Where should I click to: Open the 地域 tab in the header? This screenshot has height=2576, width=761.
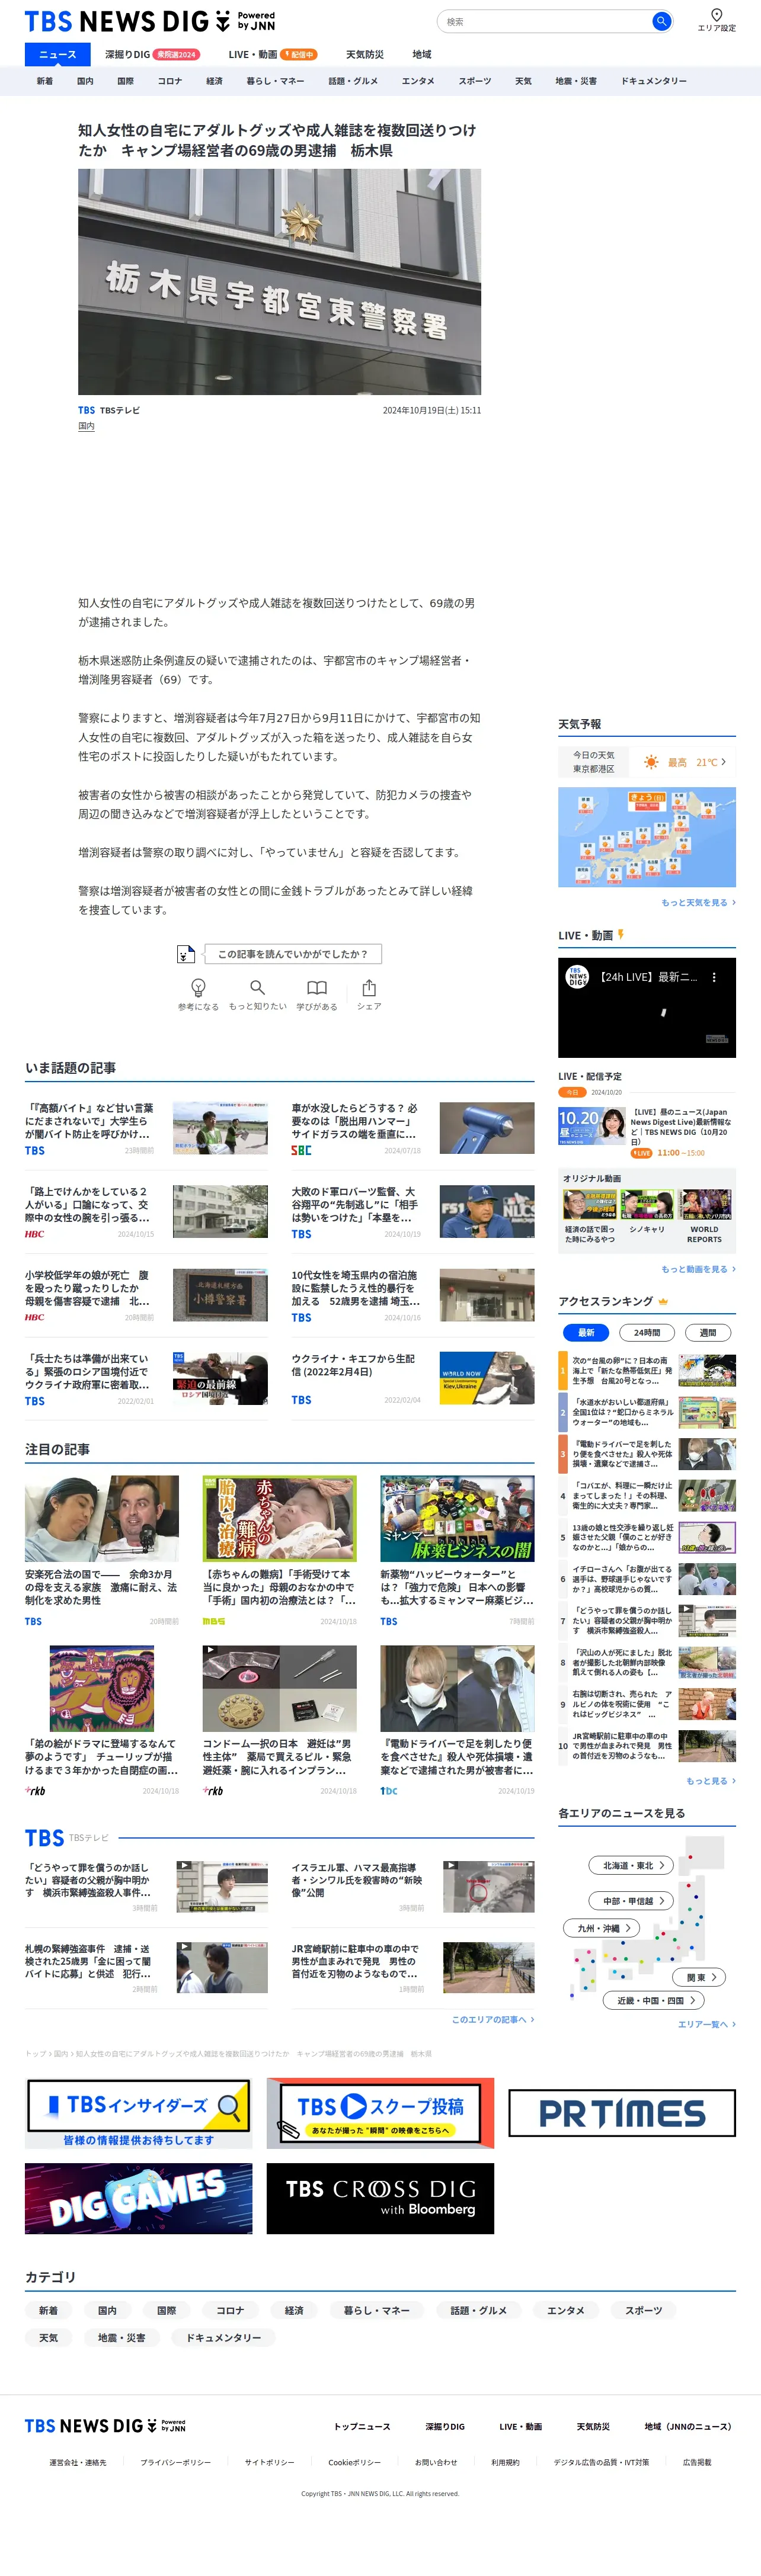tap(422, 54)
